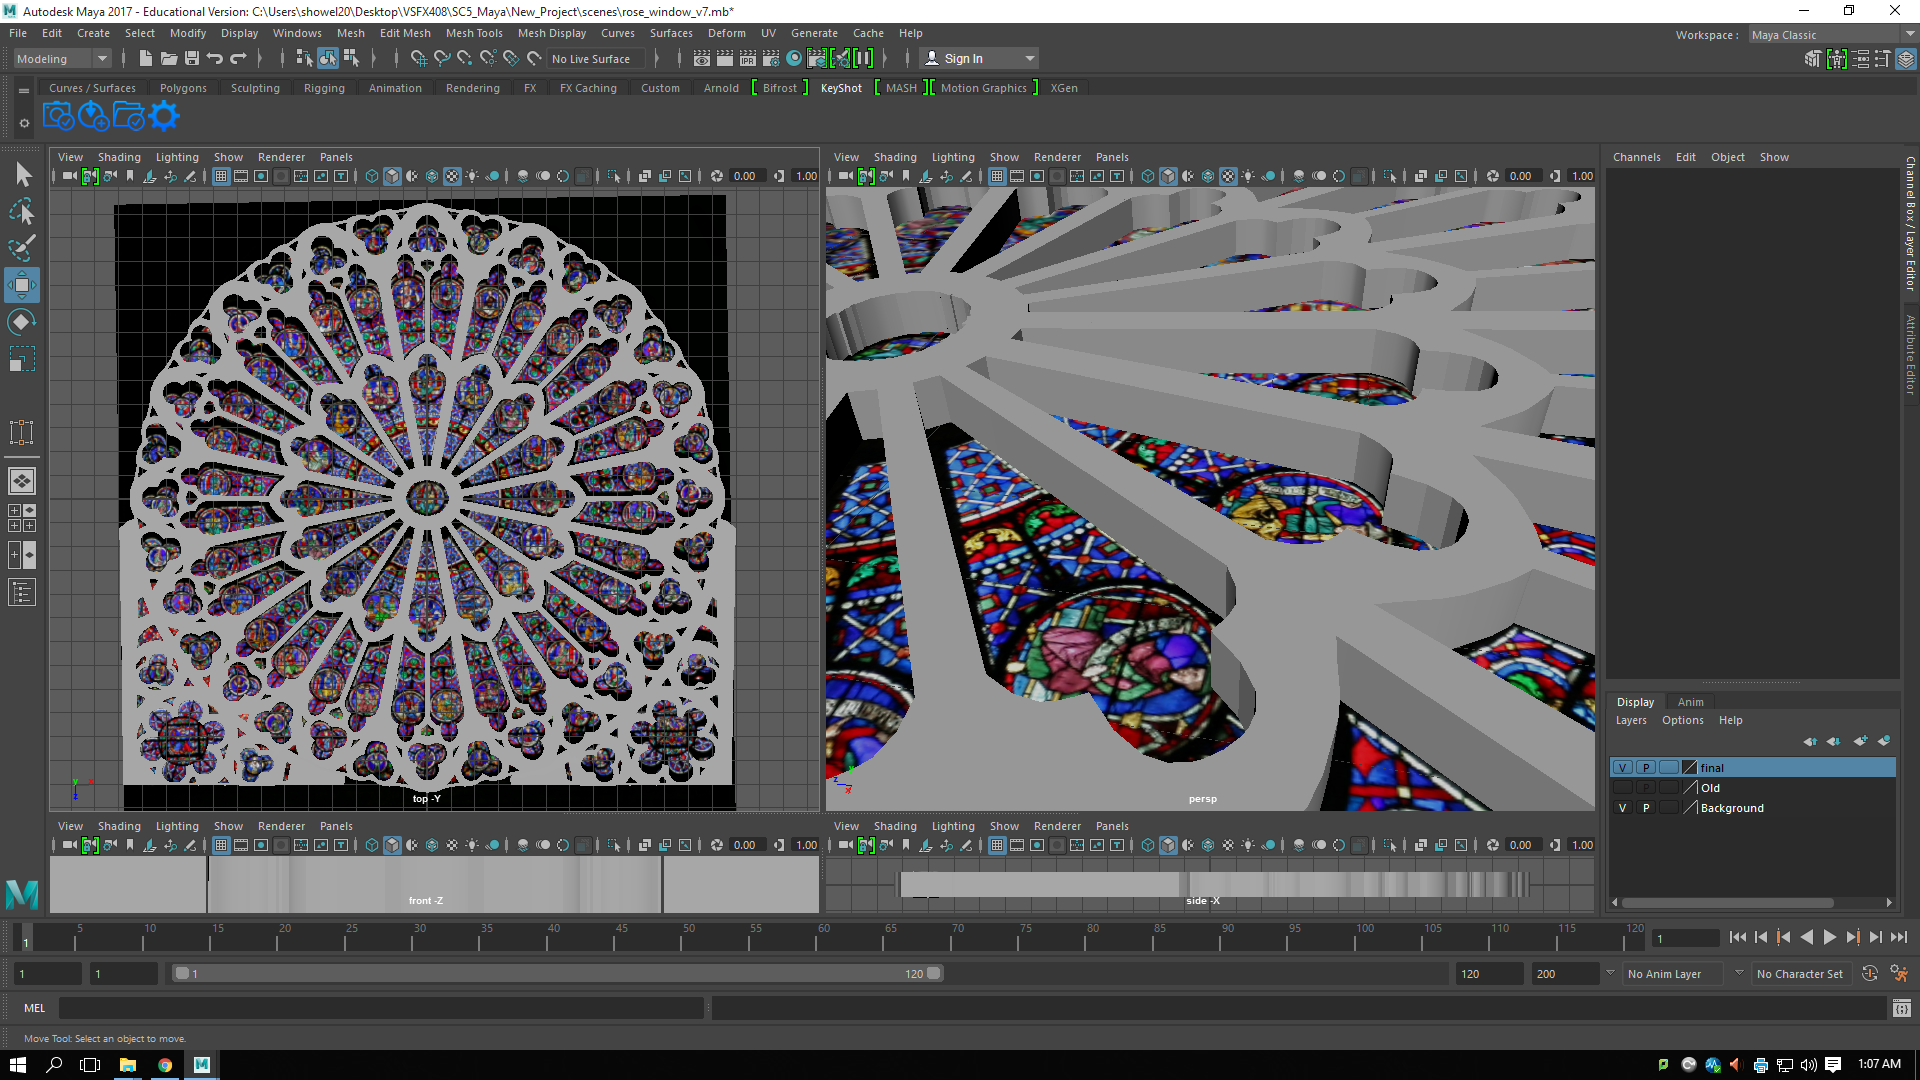Viewport: 1920px width, 1080px height.
Task: Switch to Anim layer tab
Action: coord(1691,702)
